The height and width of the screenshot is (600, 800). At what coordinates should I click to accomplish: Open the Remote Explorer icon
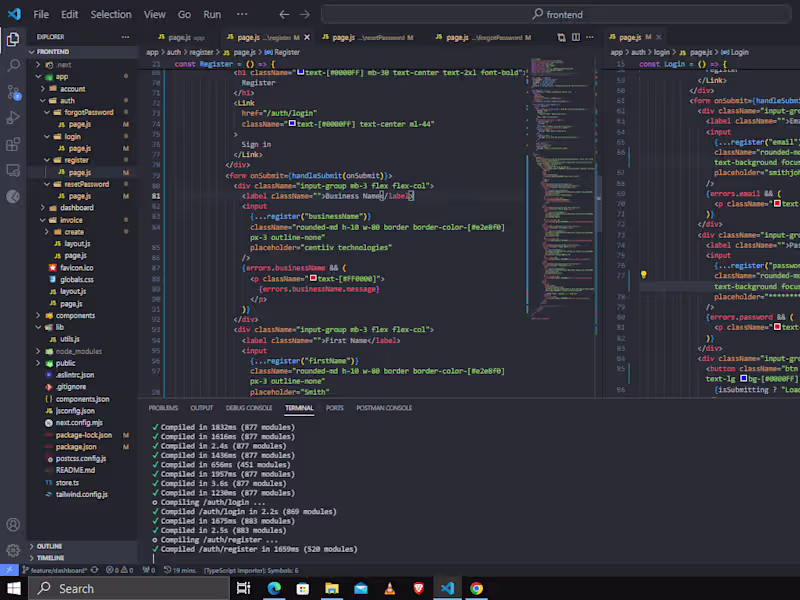tap(13, 171)
